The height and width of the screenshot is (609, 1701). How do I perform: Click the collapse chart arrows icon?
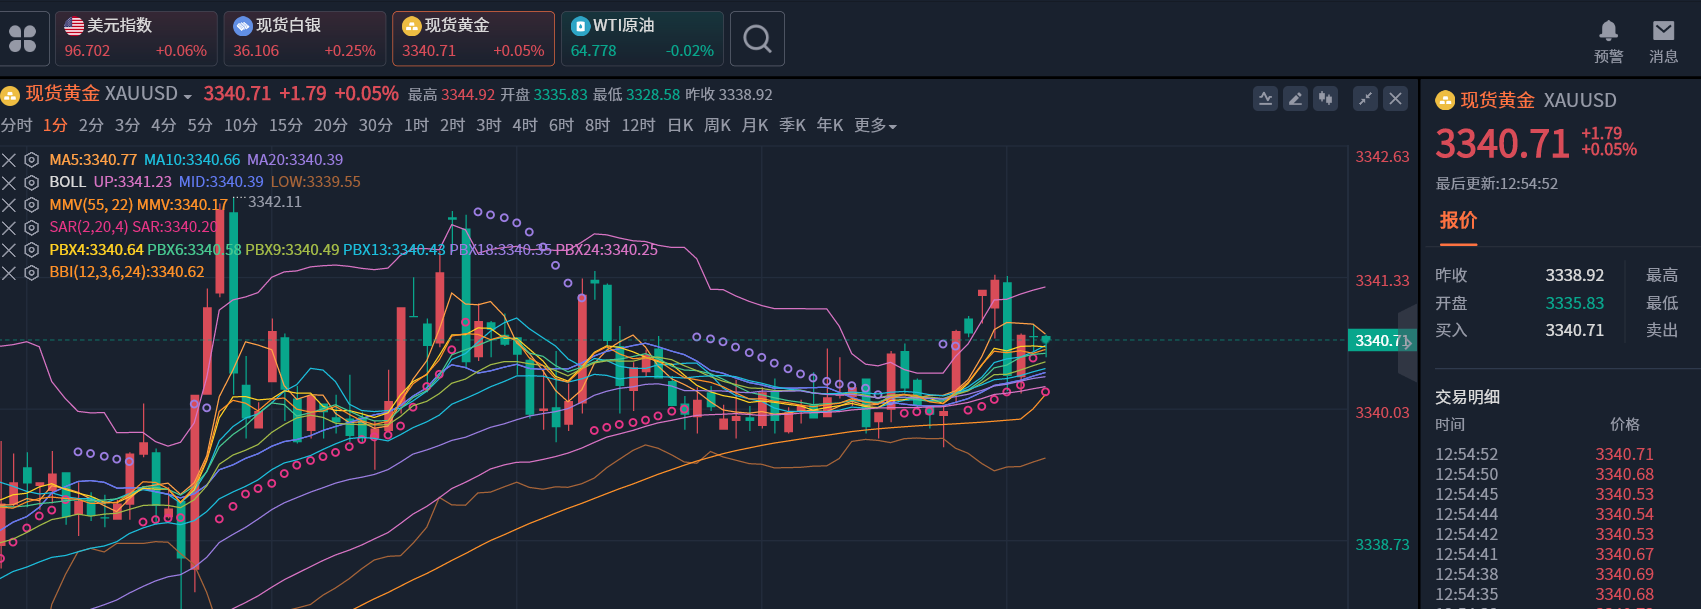[x=1365, y=98]
